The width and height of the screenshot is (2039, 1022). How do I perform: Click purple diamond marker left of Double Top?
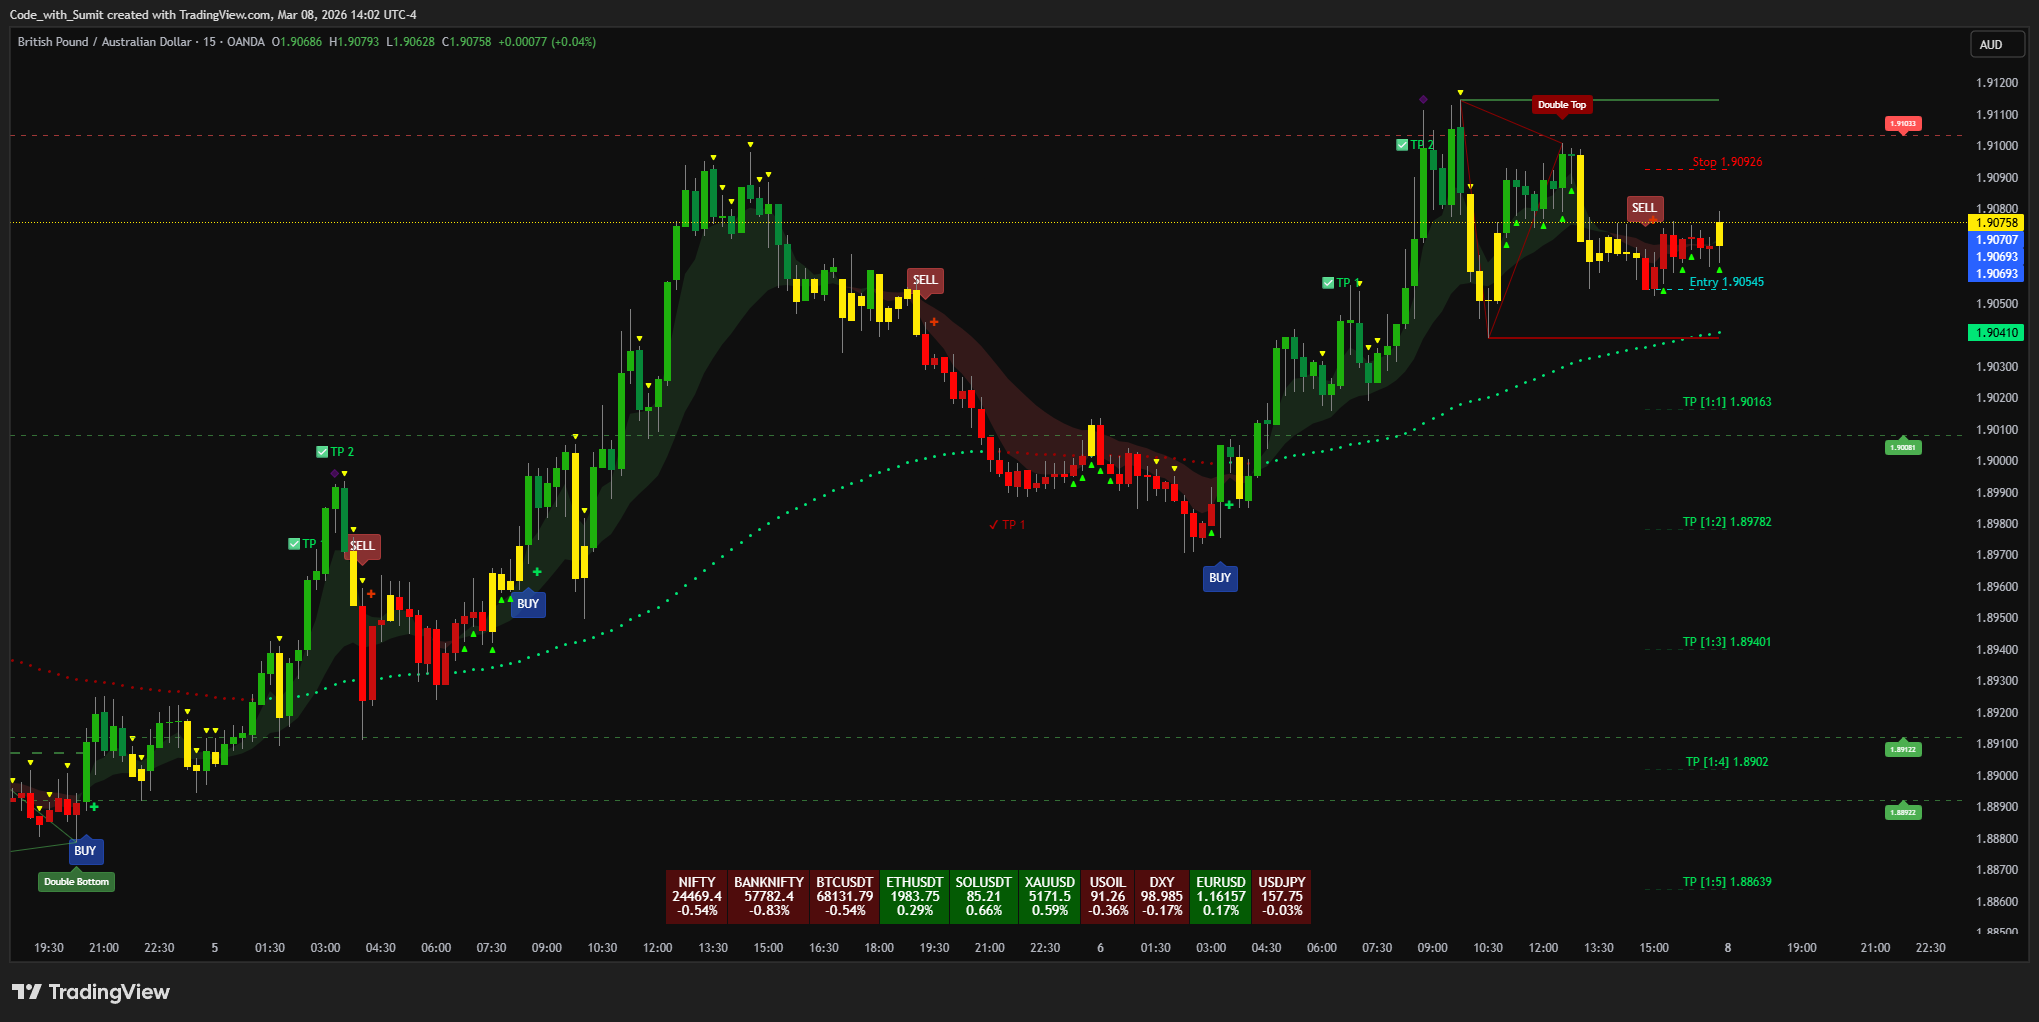(1423, 99)
